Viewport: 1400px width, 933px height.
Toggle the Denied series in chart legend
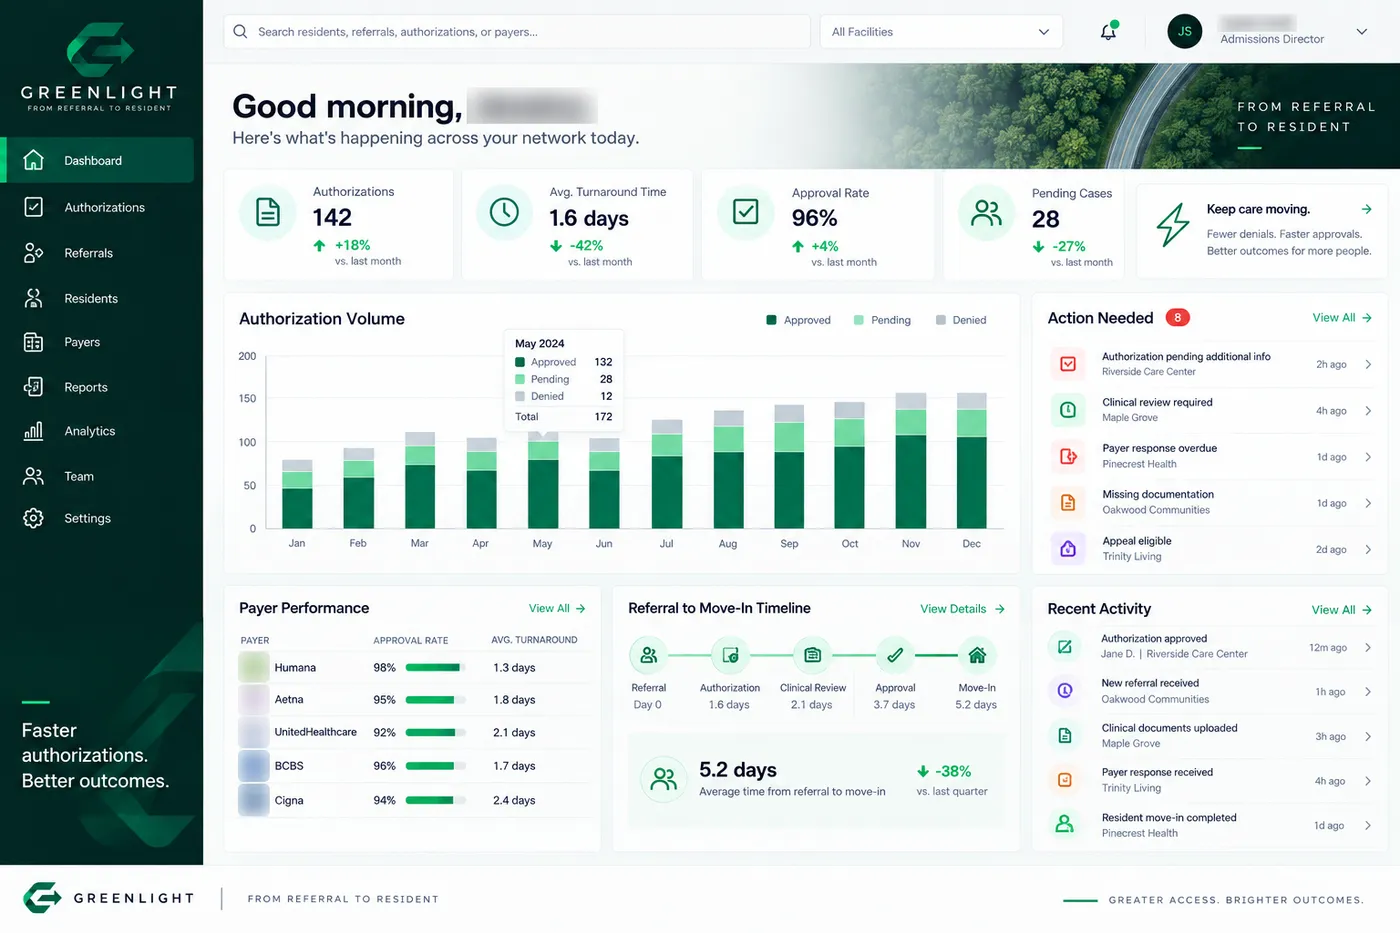click(961, 320)
